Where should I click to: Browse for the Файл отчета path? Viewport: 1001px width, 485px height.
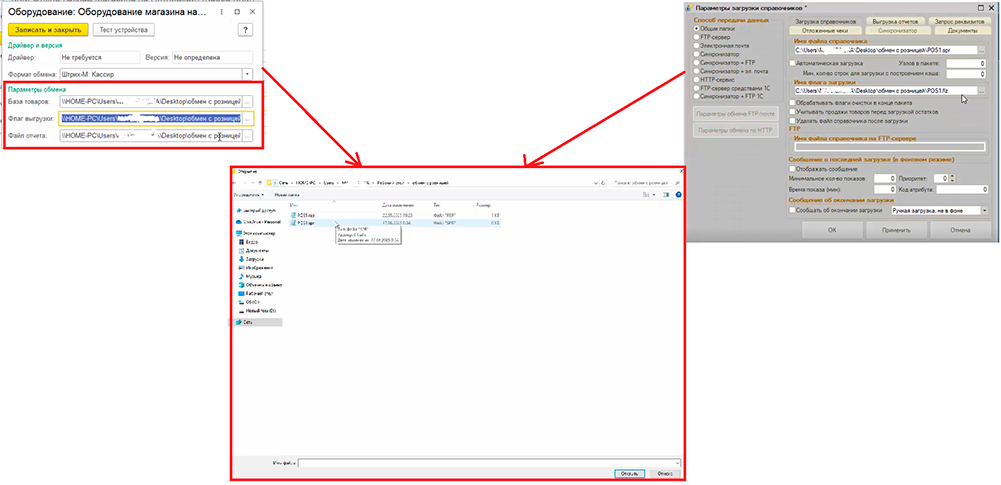tap(248, 135)
